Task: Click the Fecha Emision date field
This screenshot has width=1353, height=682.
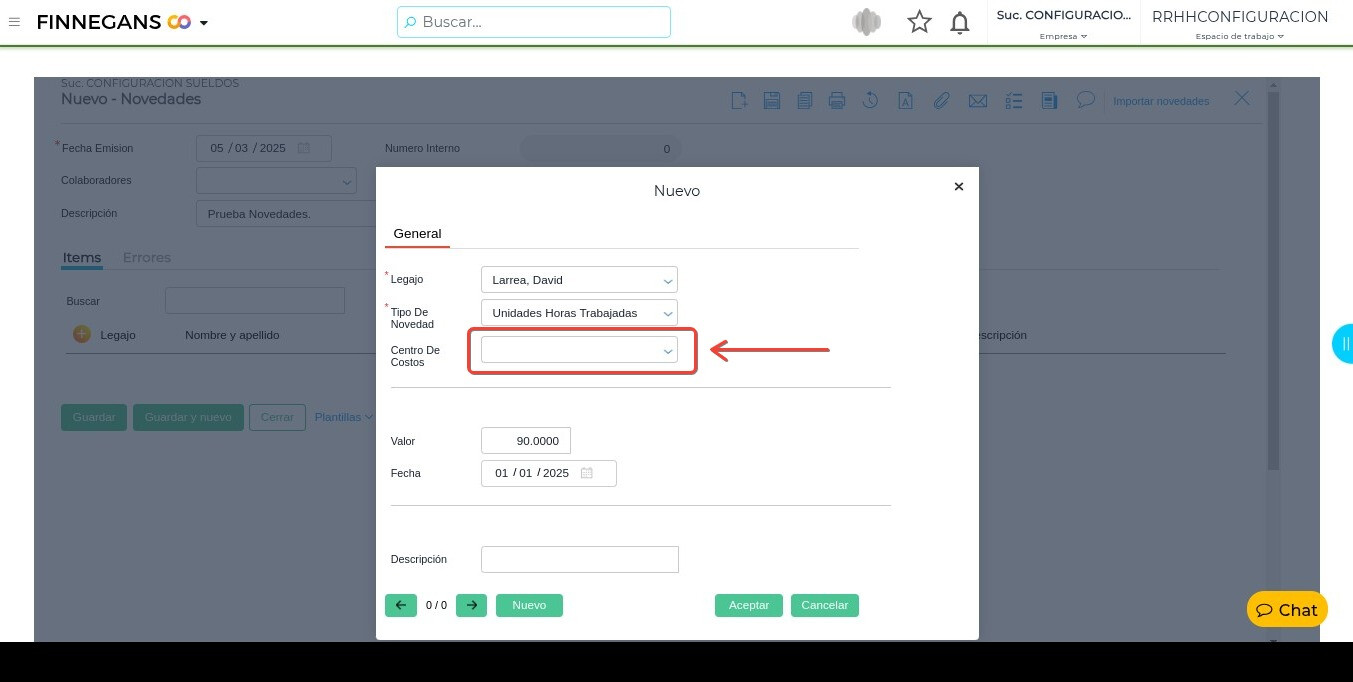Action: [x=264, y=148]
